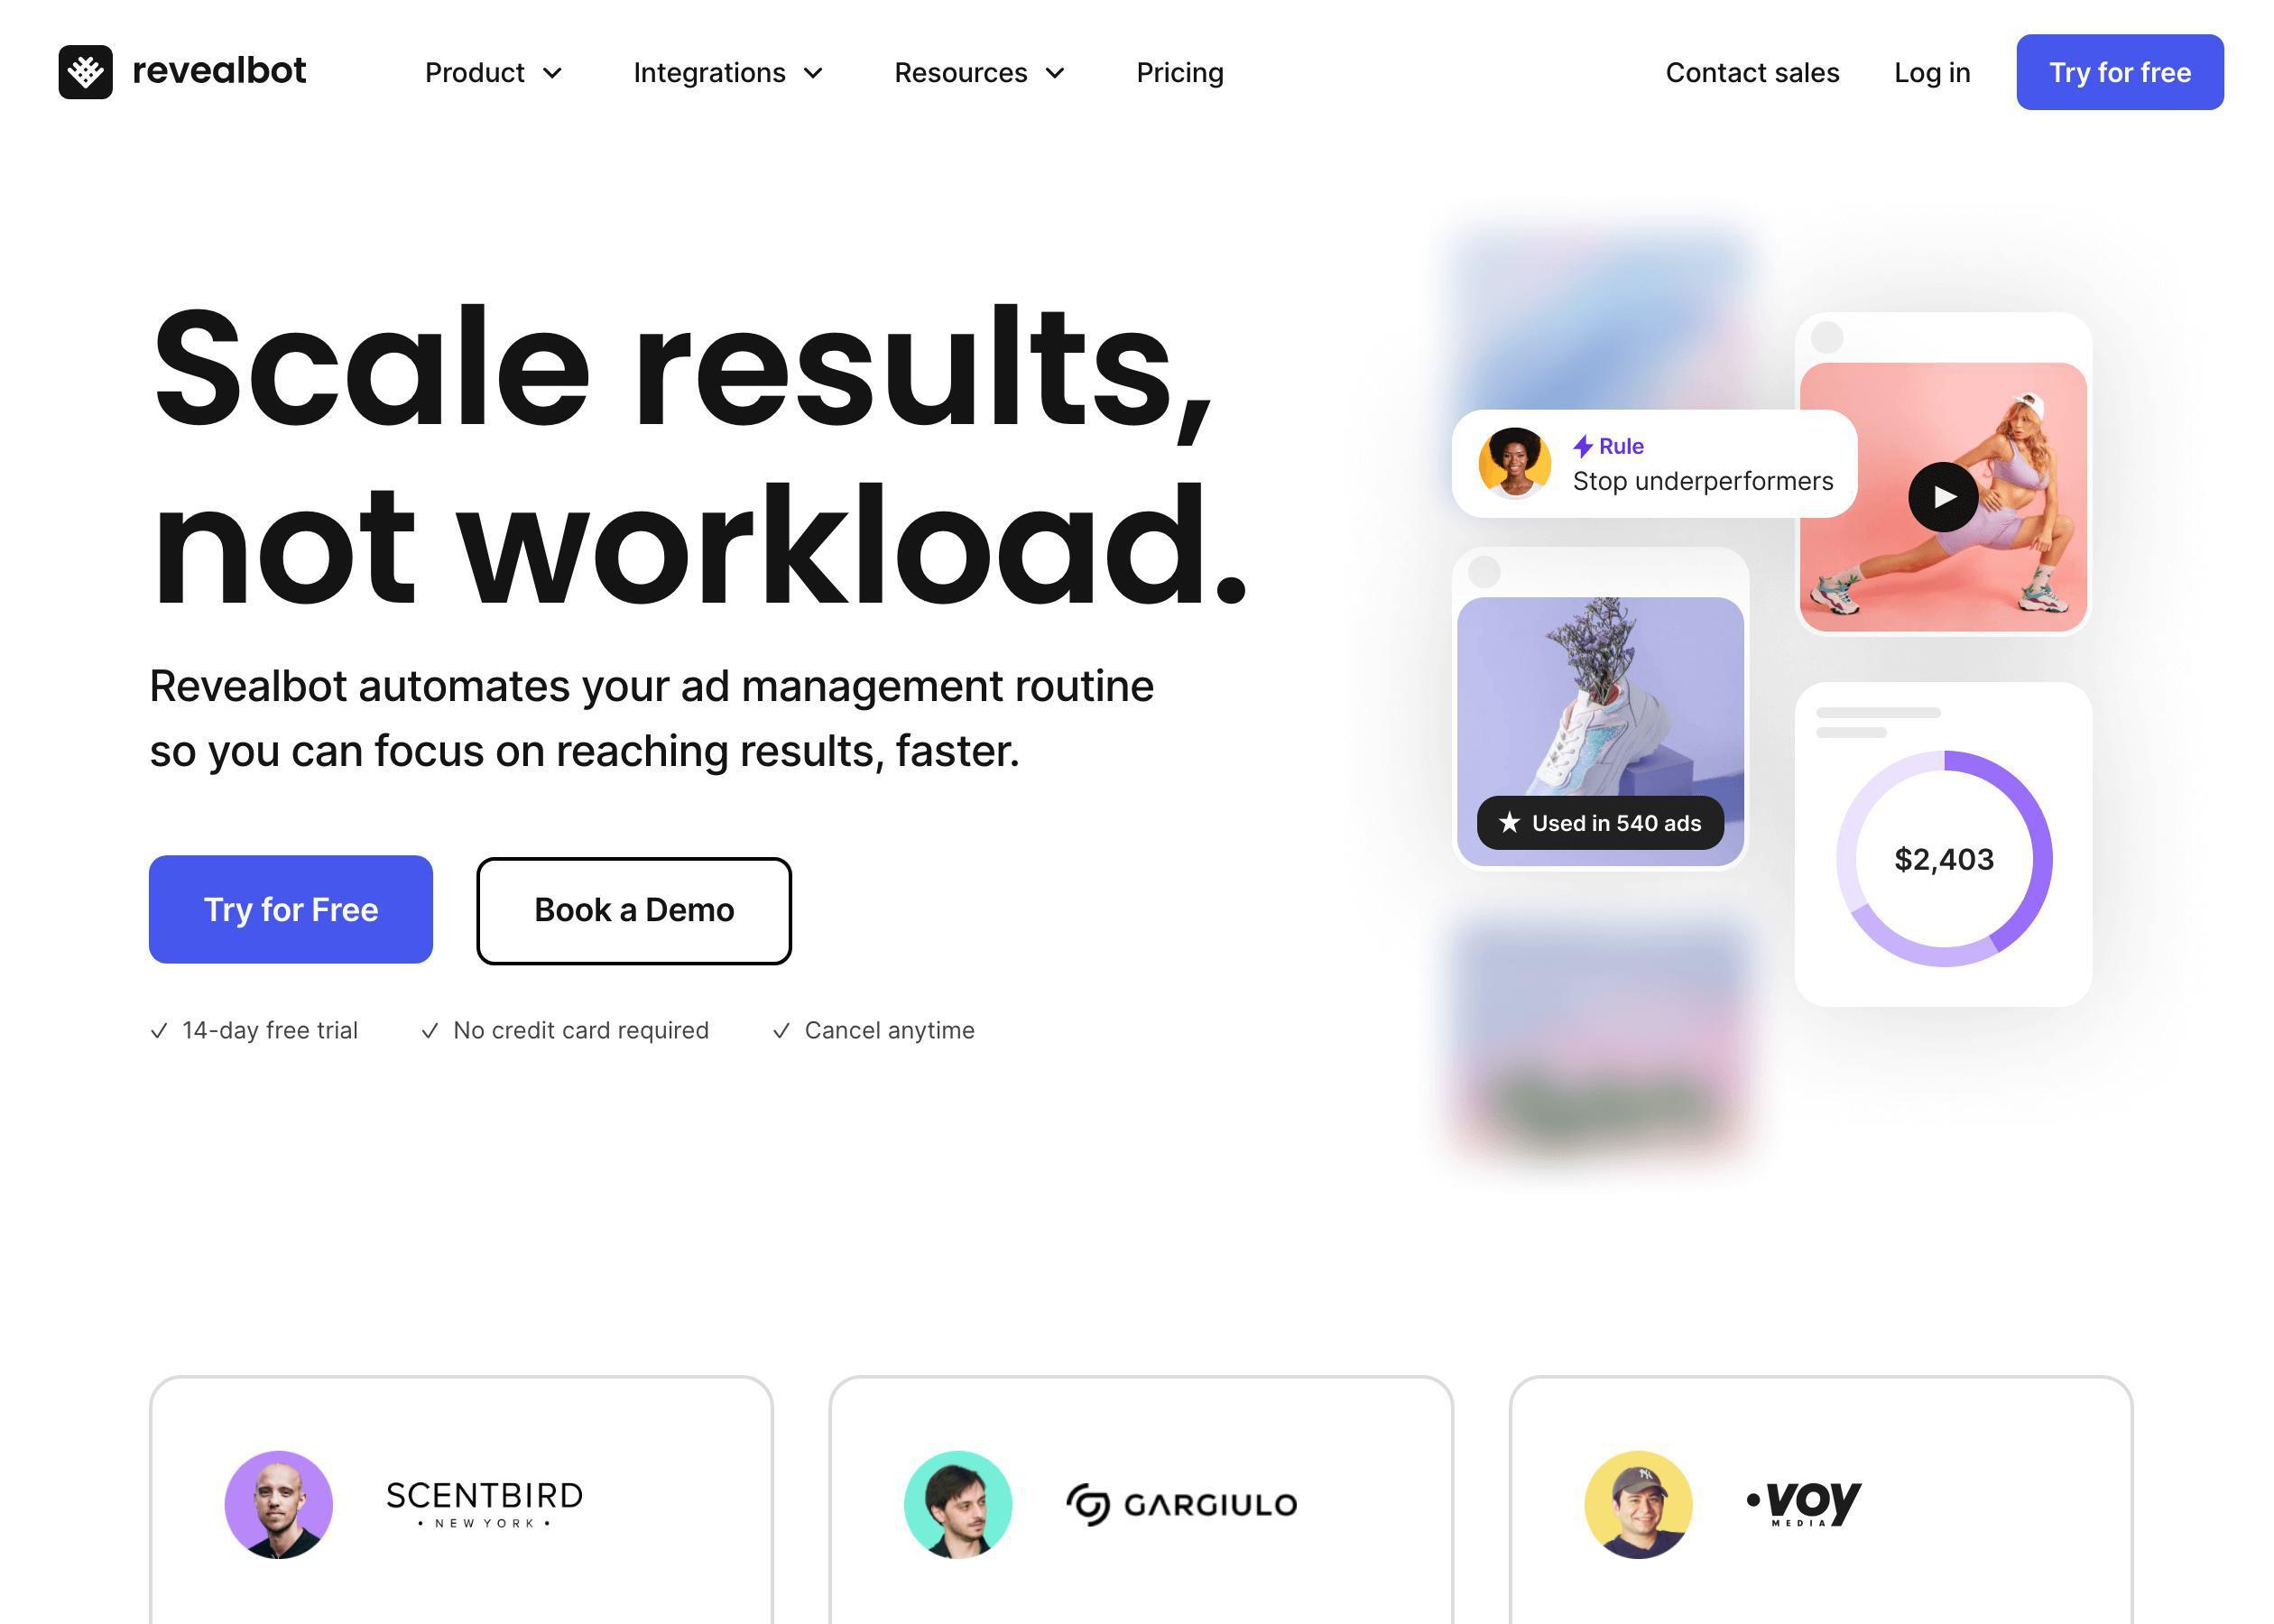Click the 'Try for Free' button
Viewport: 2274px width, 1624px height.
(x=290, y=909)
